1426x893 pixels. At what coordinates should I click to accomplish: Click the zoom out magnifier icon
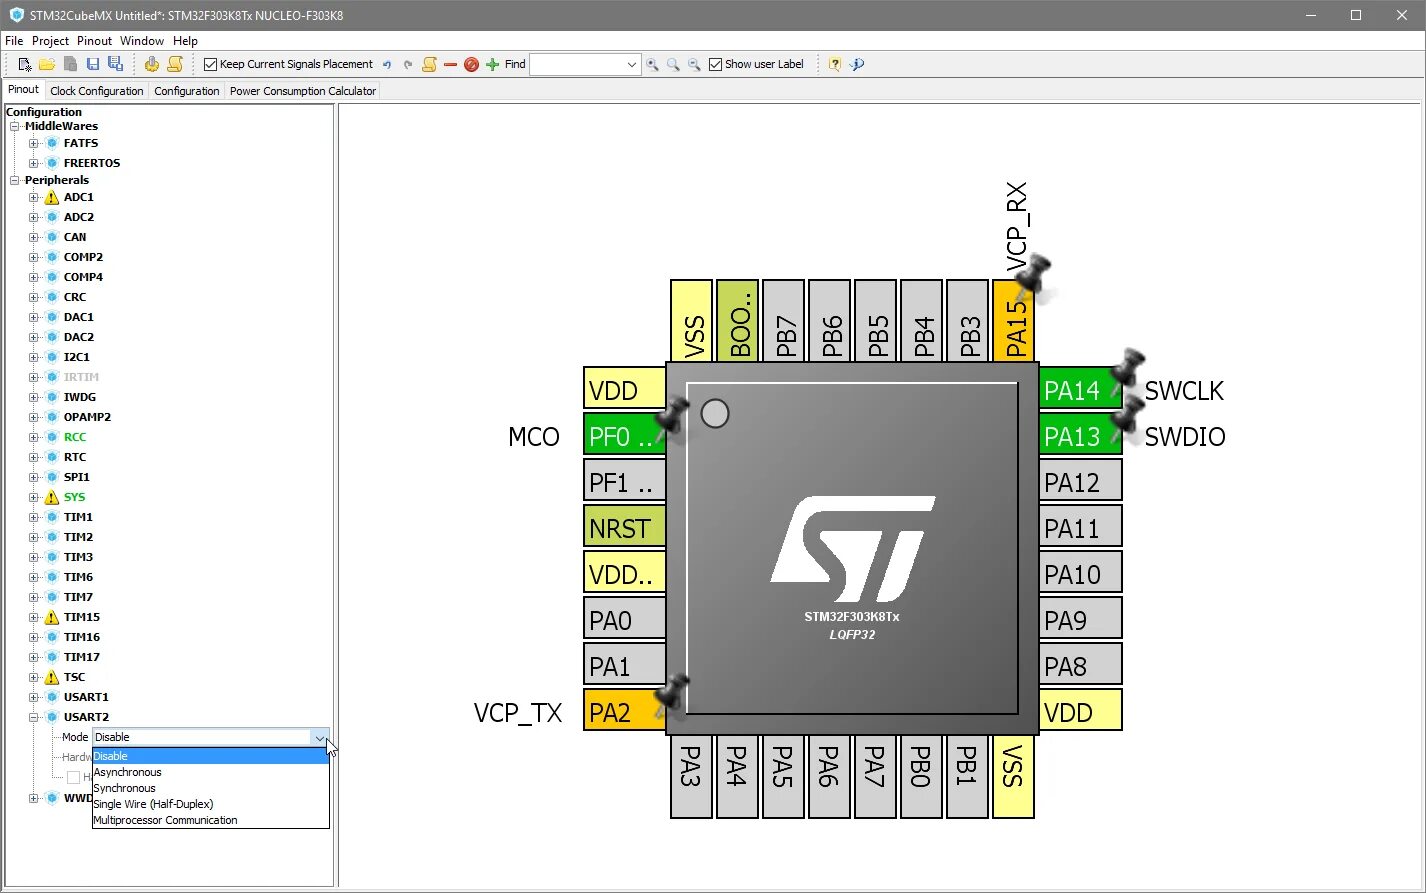pos(694,64)
